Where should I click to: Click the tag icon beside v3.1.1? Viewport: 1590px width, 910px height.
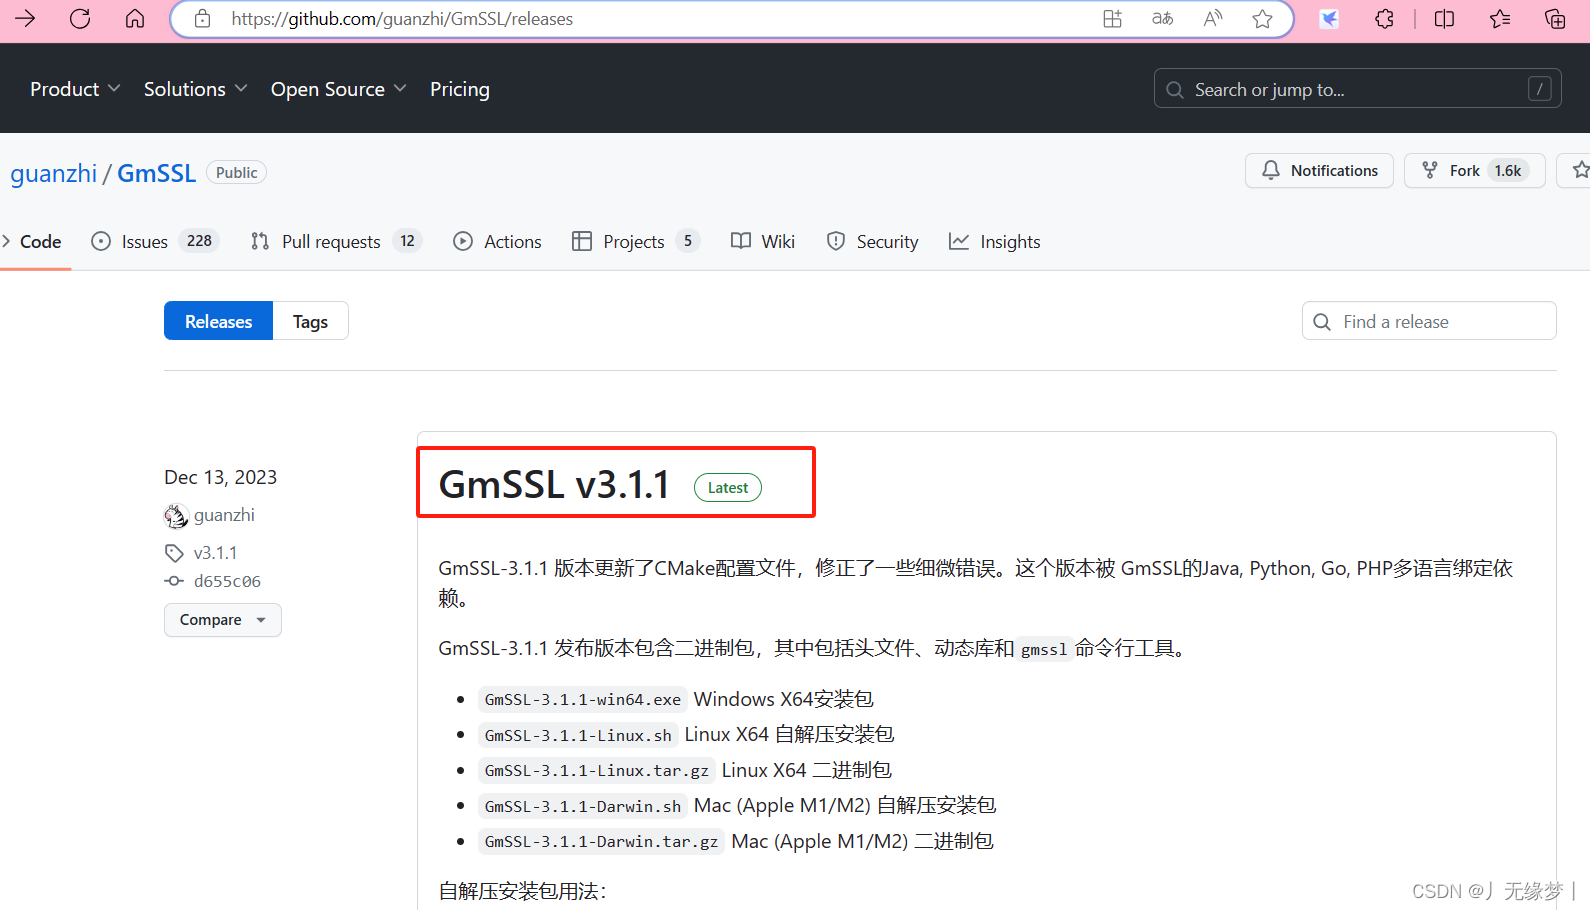pos(174,553)
